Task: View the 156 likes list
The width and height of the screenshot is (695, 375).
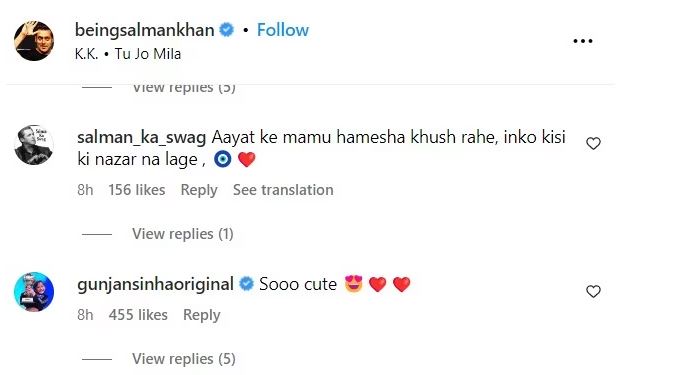Action: click(x=137, y=190)
